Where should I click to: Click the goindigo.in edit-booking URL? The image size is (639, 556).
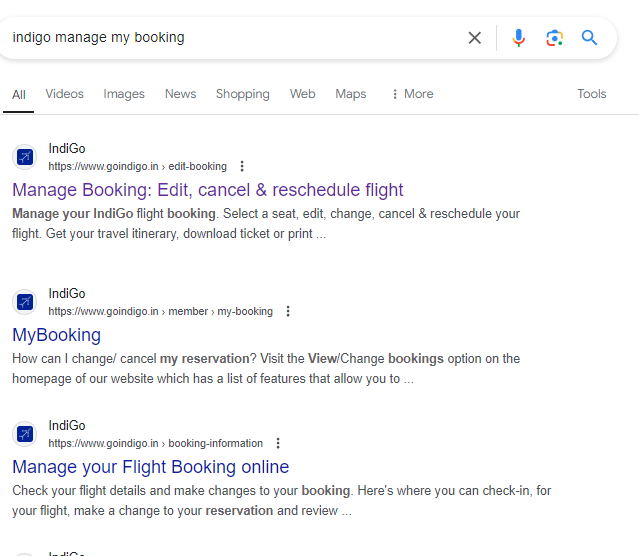click(137, 166)
